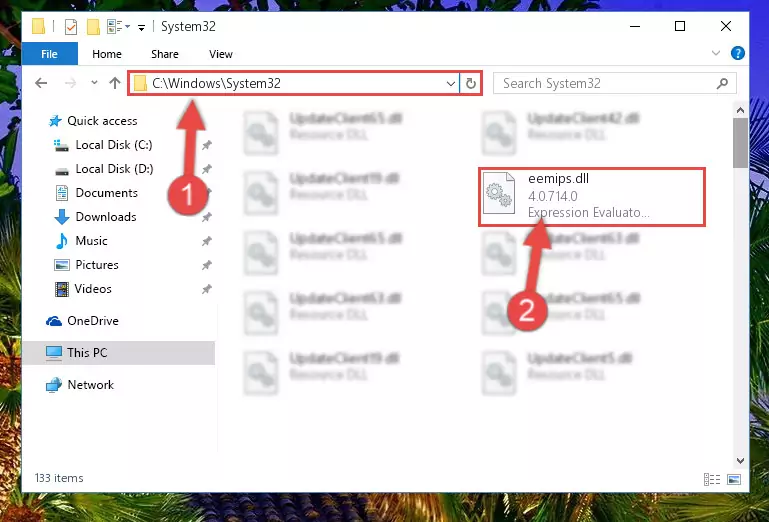Open the File menu

(x=49, y=54)
